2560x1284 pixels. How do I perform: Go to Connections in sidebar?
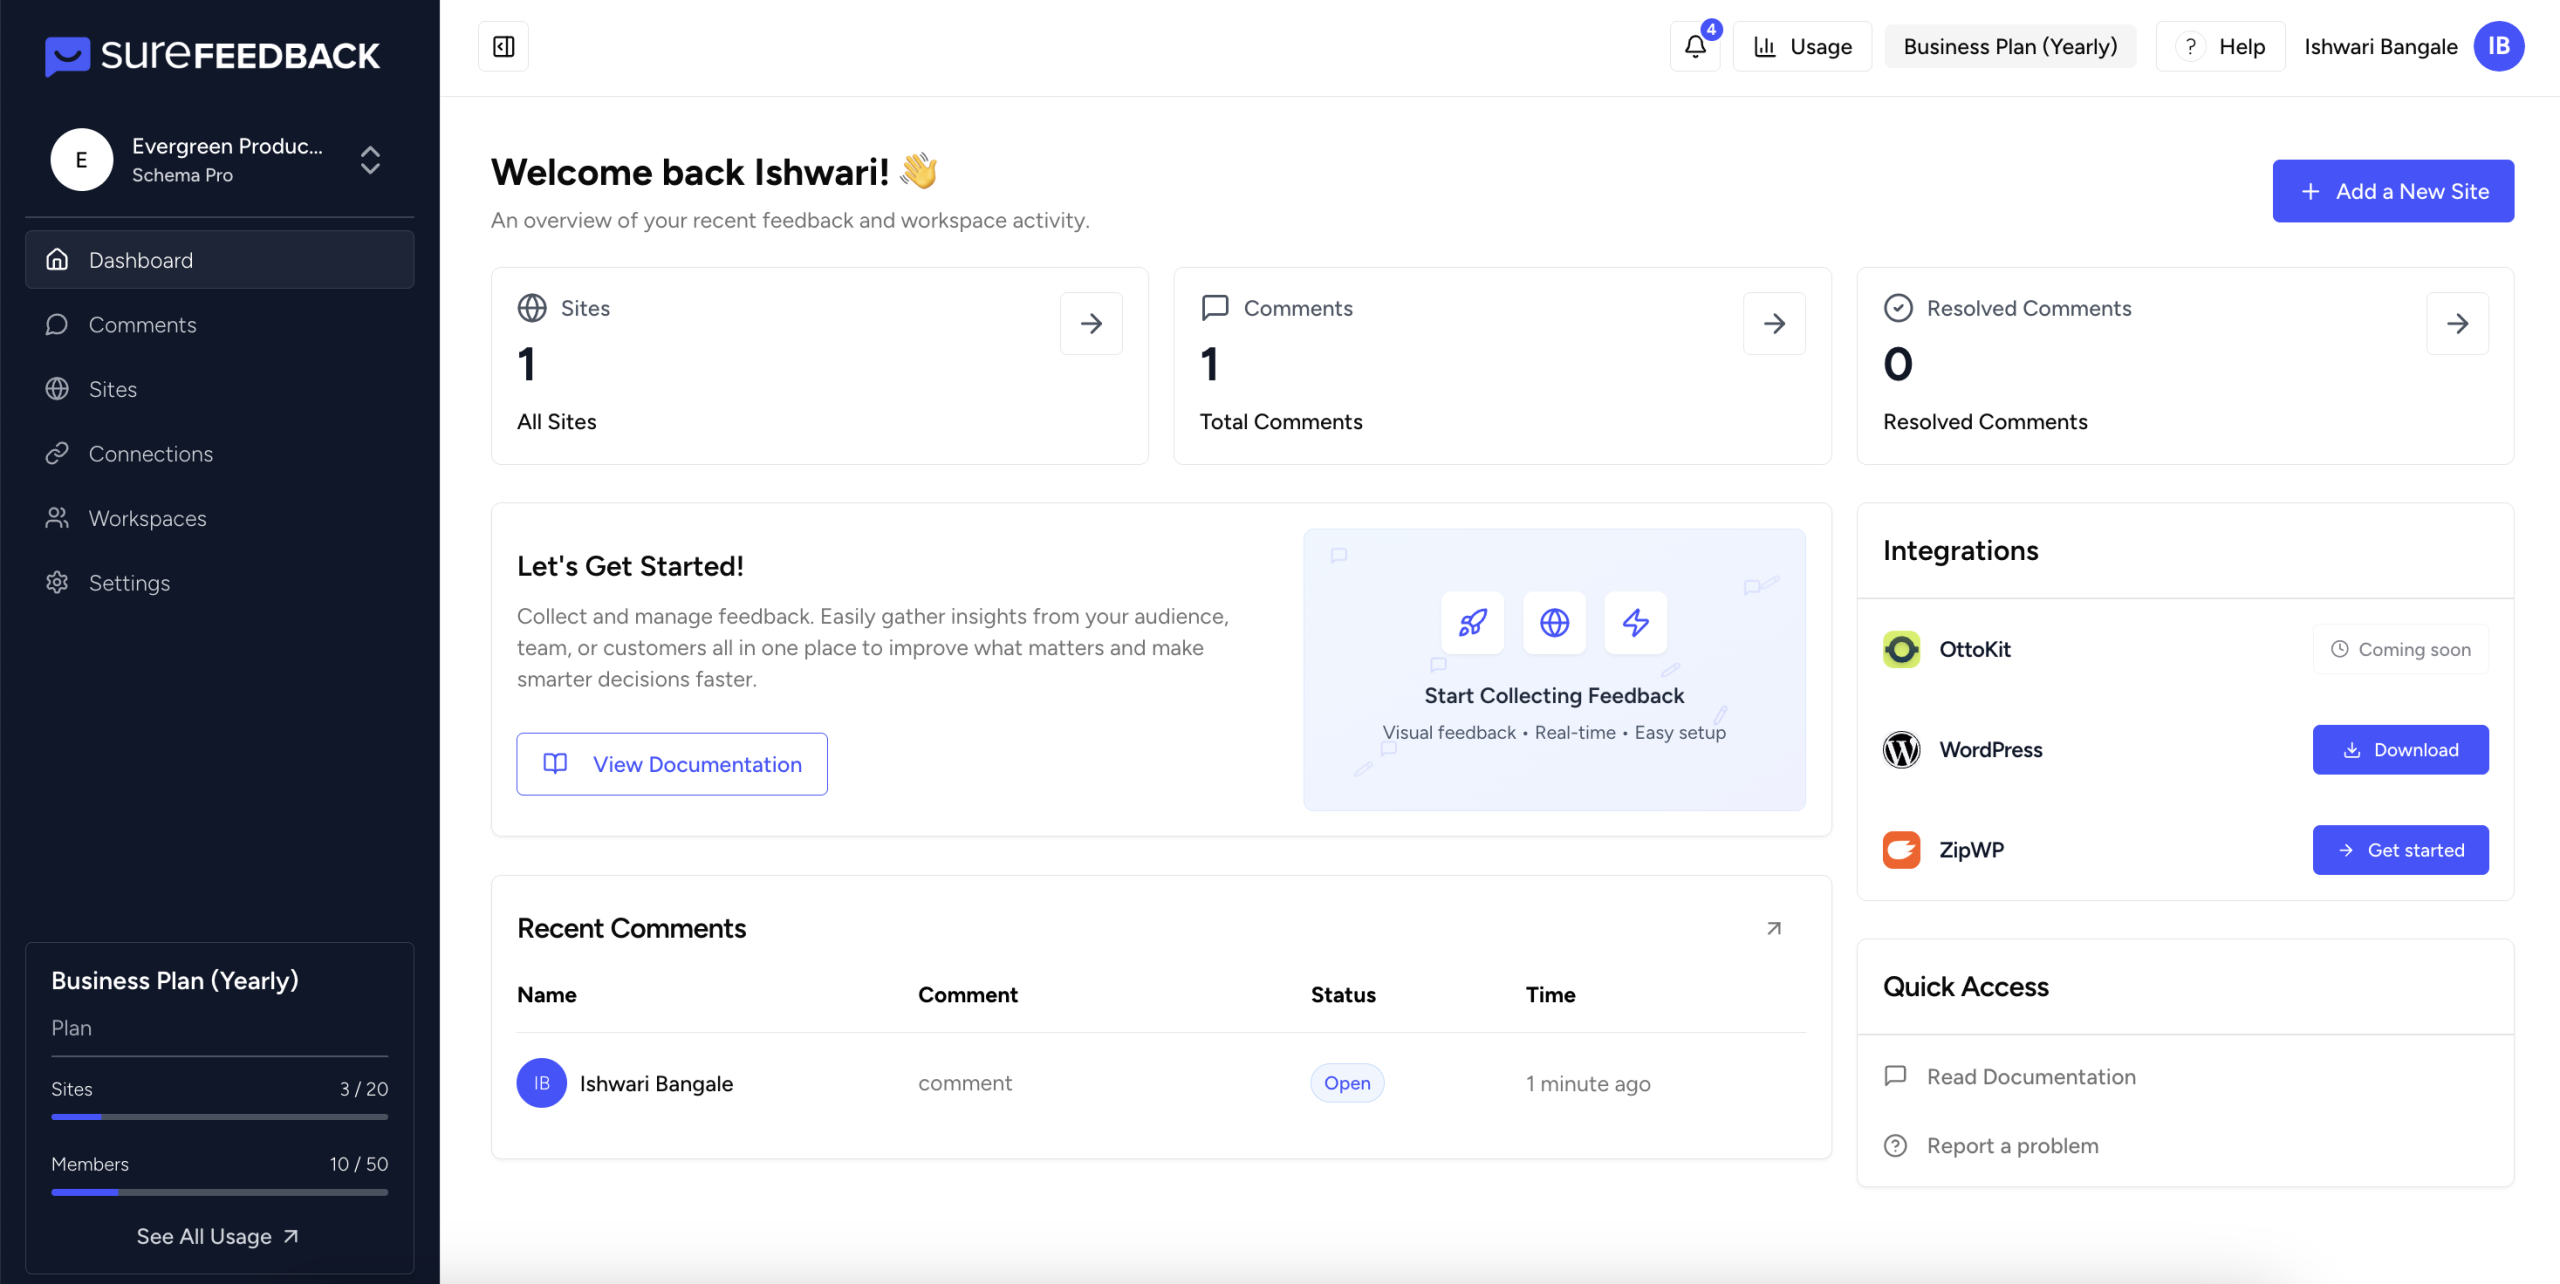[x=150, y=454]
